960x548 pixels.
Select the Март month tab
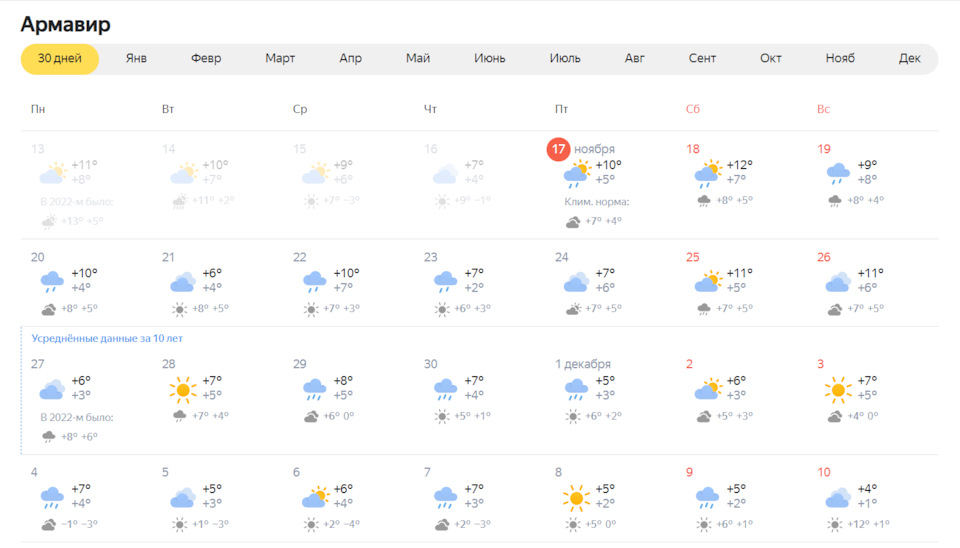(280, 58)
